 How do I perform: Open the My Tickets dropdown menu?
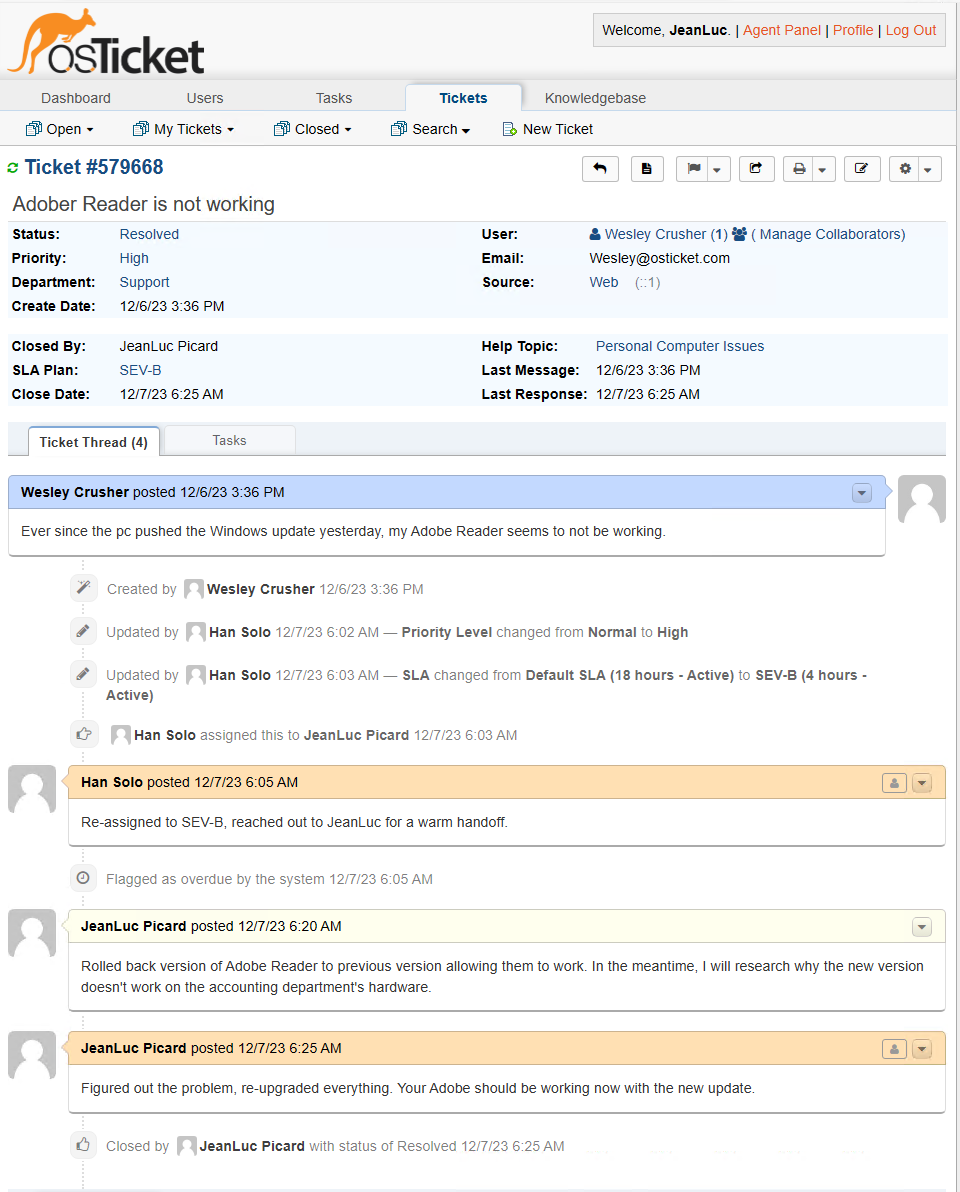[x=183, y=129]
